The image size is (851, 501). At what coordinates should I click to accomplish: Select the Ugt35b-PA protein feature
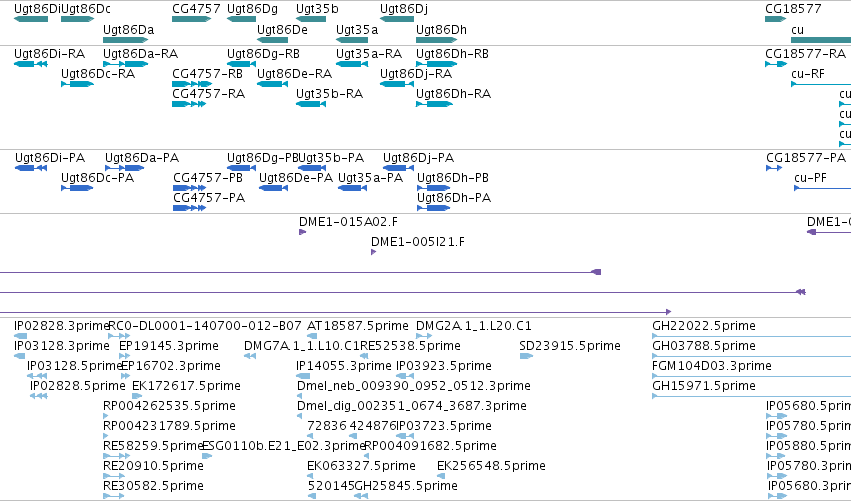(313, 168)
